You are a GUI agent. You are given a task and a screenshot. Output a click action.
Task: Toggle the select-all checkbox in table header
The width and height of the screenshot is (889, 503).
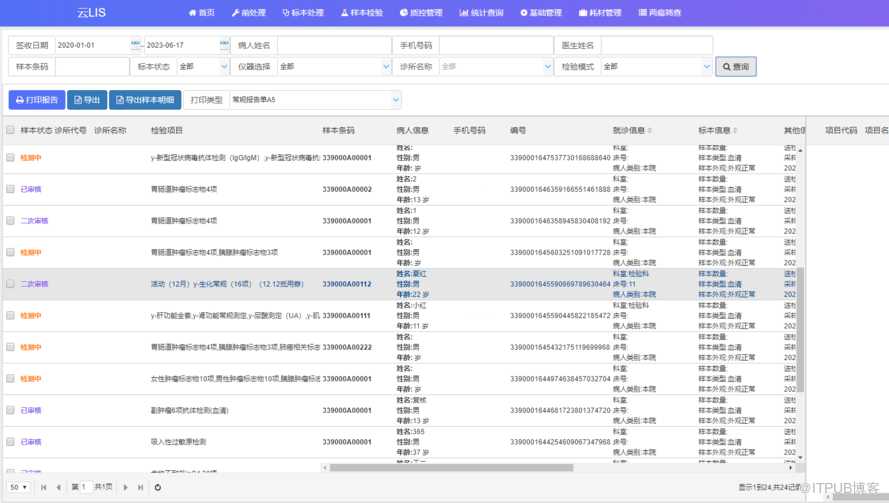click(11, 130)
